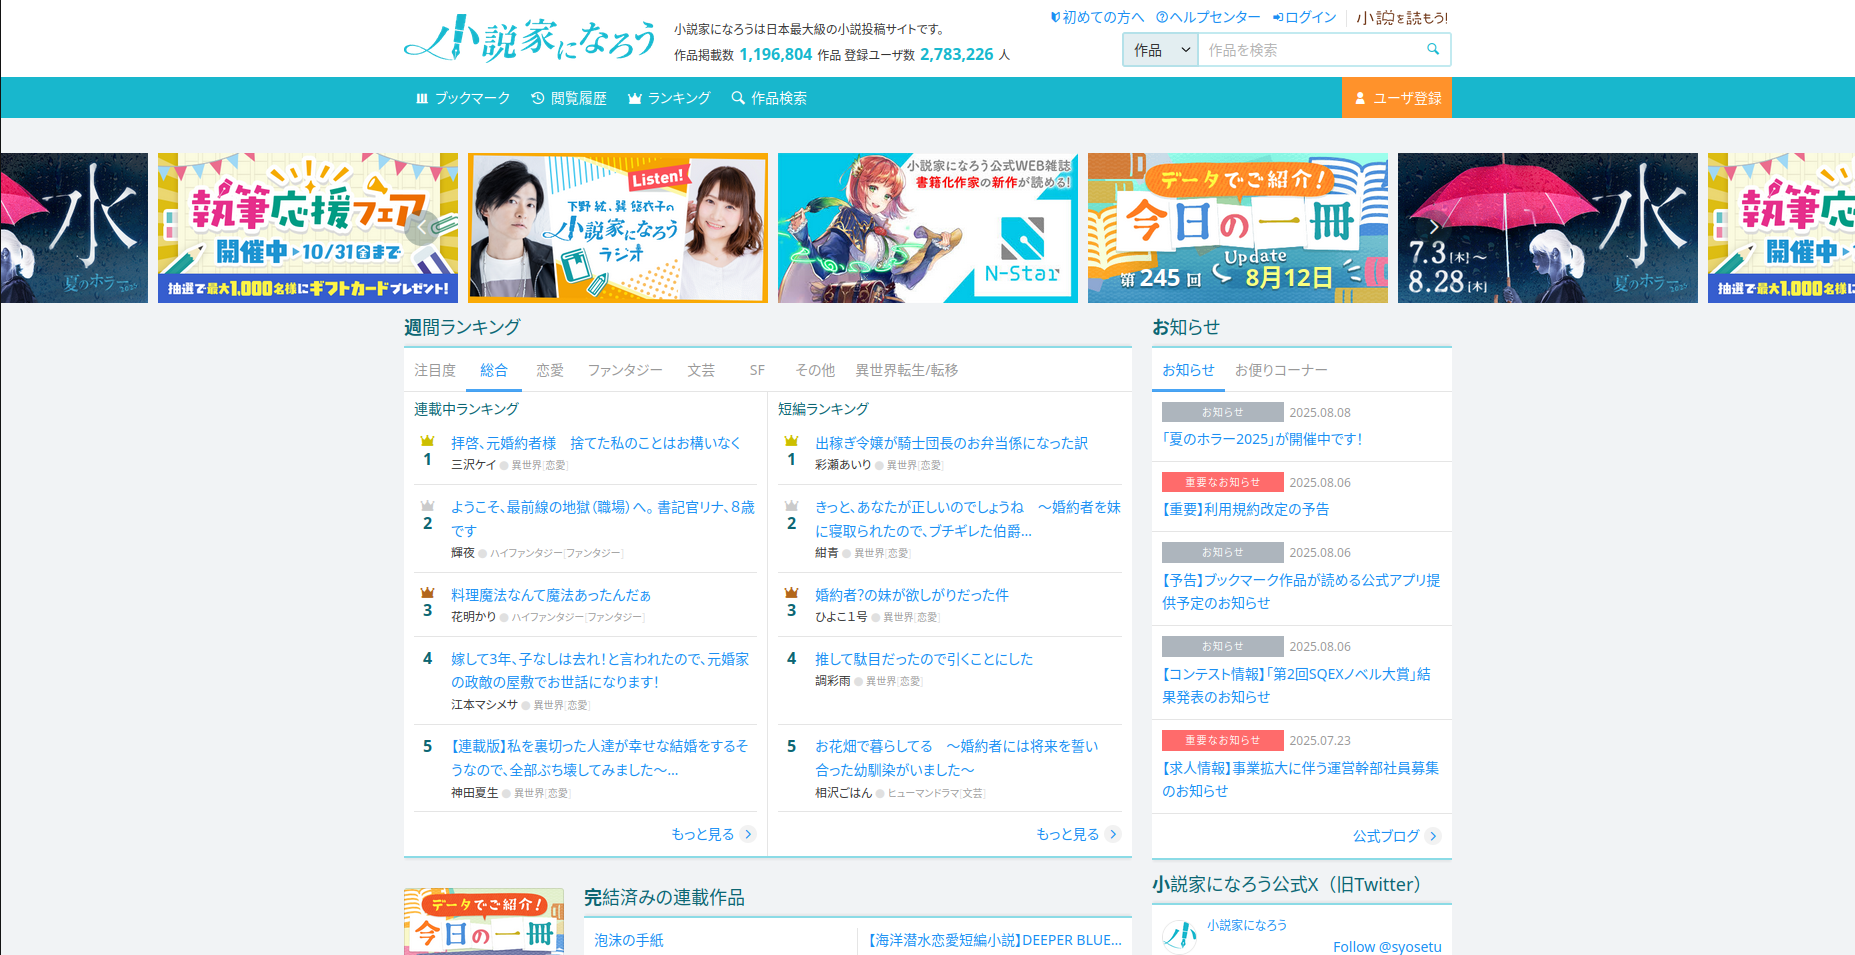
Task: Open 【予告】ブックマーク作品 公式アプリ notice
Action: (1301, 591)
